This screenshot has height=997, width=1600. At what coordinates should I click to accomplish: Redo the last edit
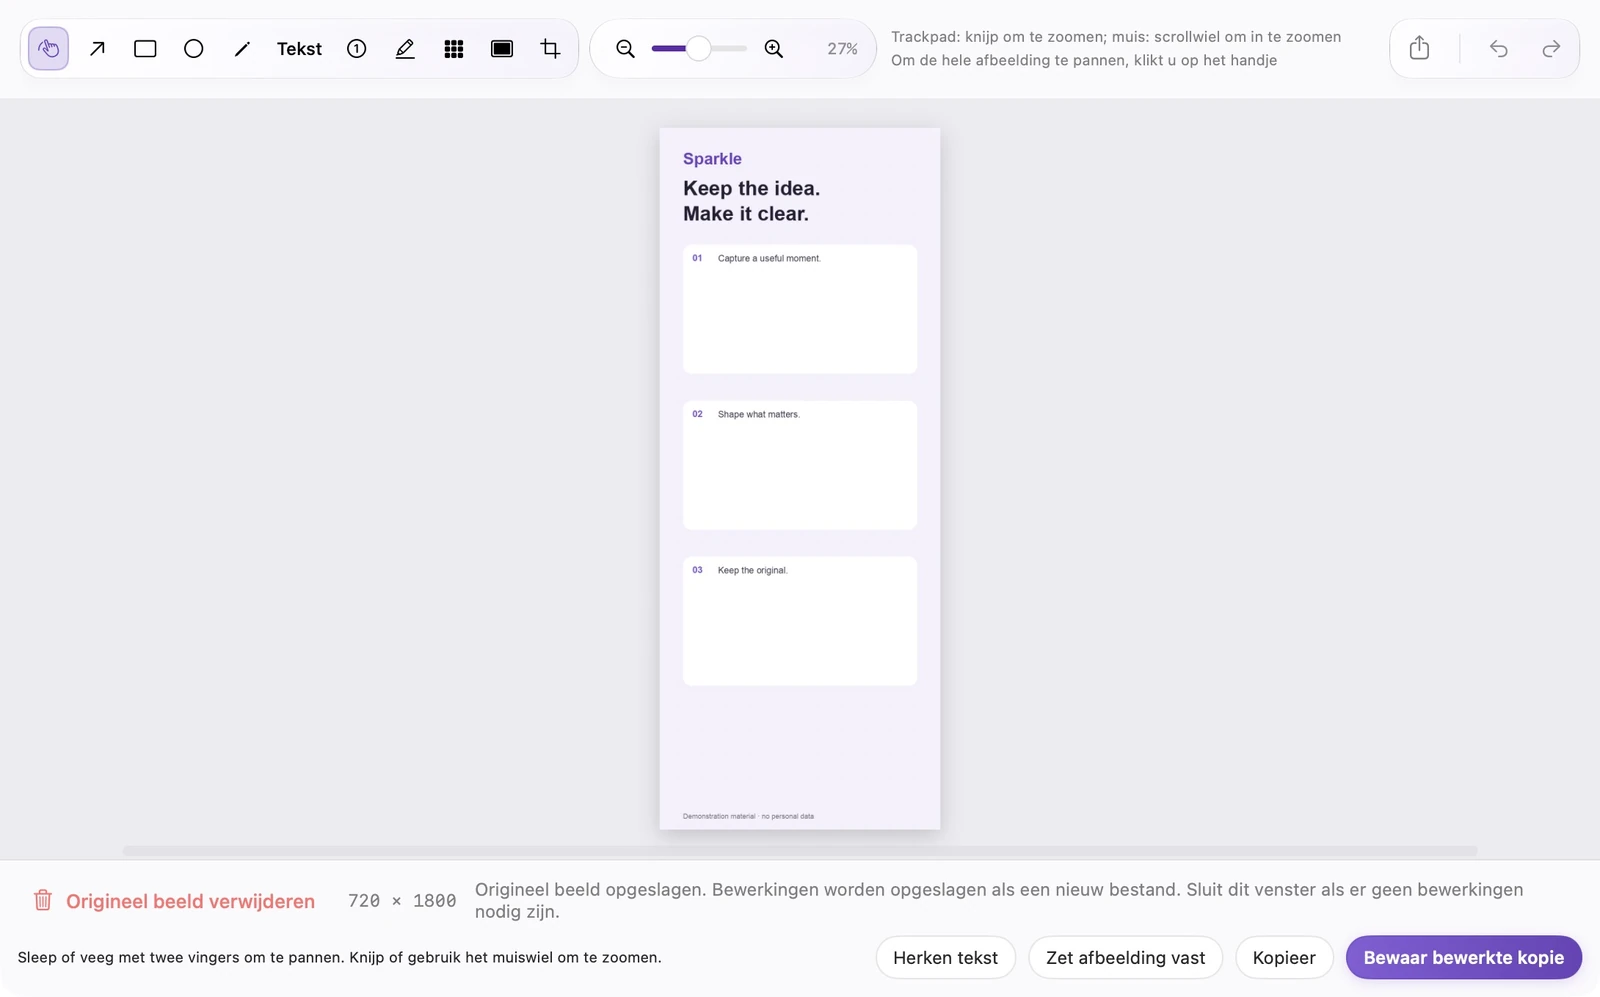1551,48
